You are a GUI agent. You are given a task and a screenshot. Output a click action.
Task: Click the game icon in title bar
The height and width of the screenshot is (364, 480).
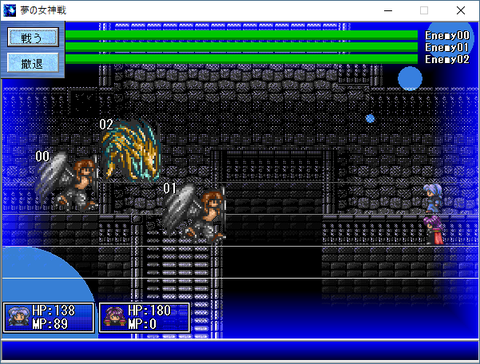coord(10,10)
